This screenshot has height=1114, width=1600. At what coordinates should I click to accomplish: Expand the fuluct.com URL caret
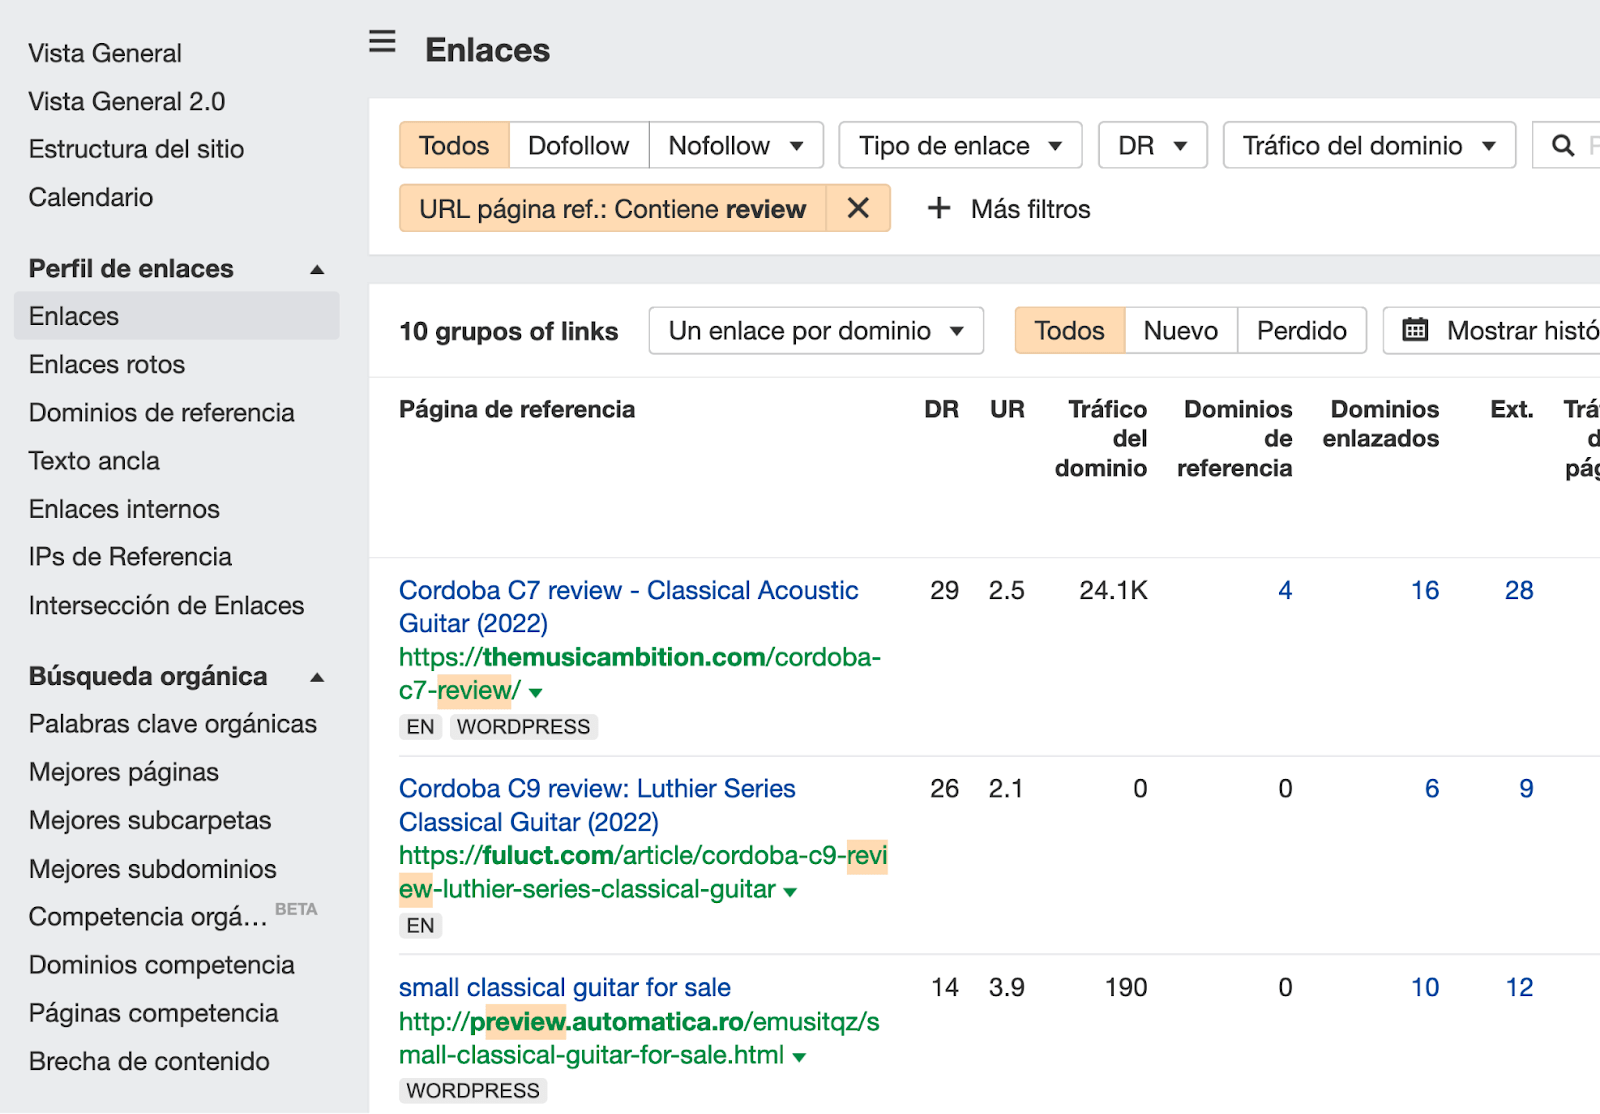coord(790,892)
